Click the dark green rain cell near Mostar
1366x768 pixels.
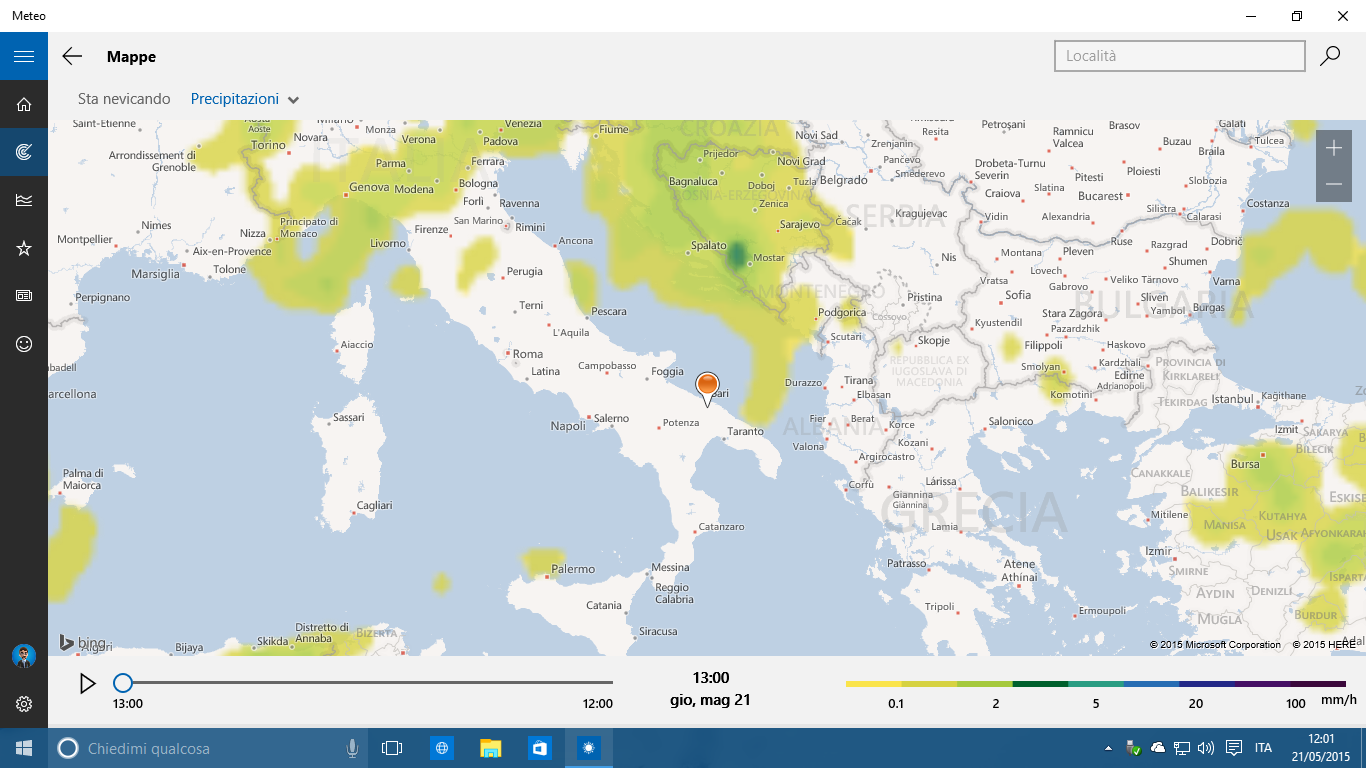tap(737, 256)
